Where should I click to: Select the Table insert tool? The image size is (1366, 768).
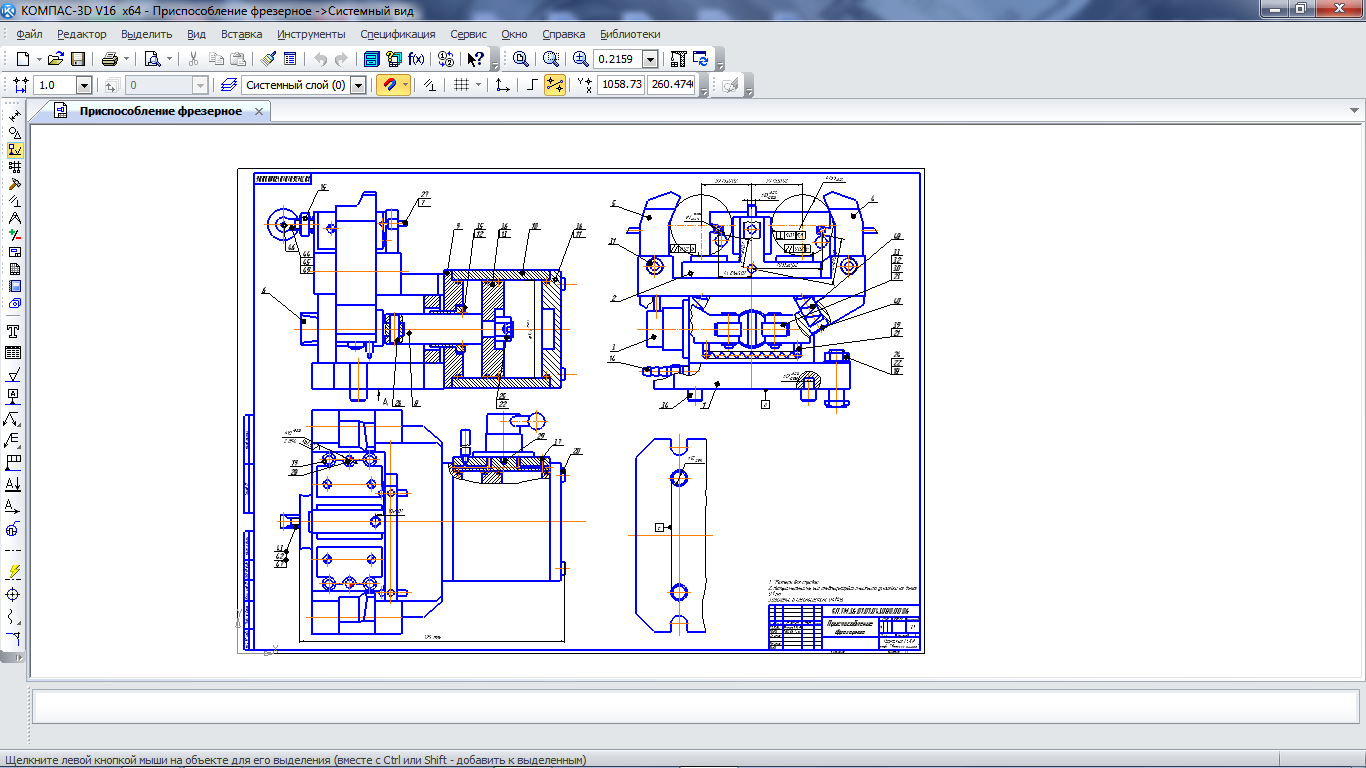(x=14, y=353)
